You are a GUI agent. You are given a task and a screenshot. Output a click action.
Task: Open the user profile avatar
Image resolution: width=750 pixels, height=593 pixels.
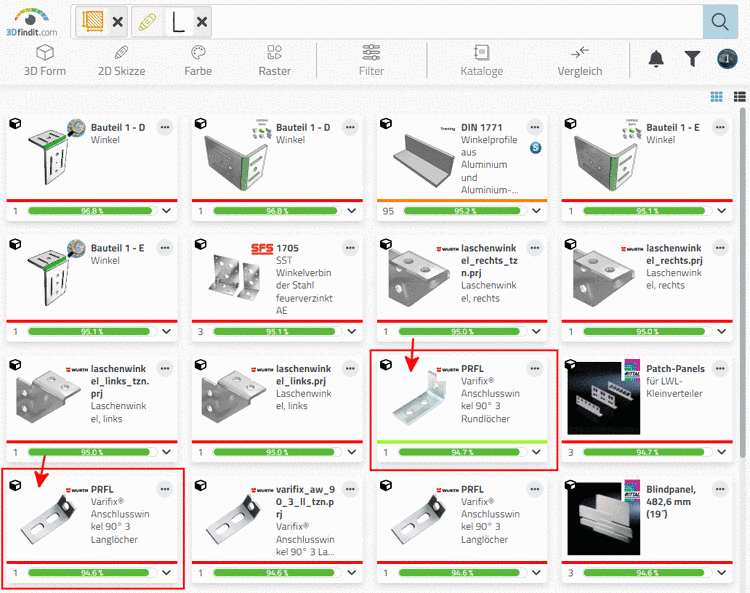[727, 59]
